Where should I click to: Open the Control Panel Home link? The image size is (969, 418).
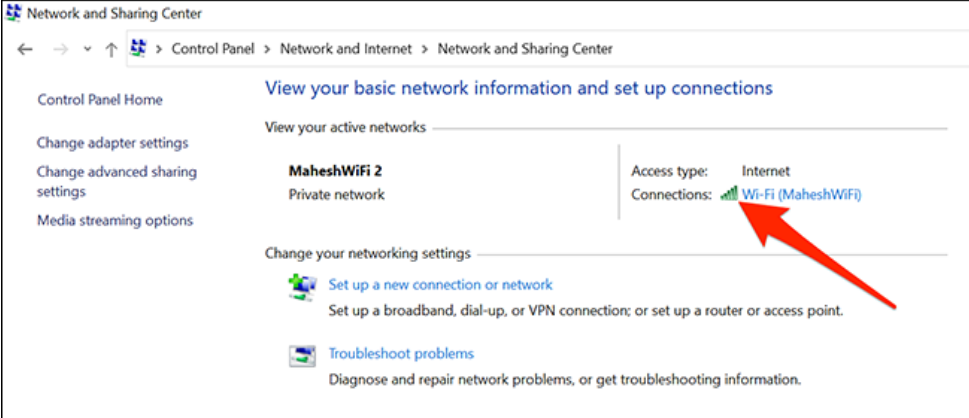pos(100,100)
